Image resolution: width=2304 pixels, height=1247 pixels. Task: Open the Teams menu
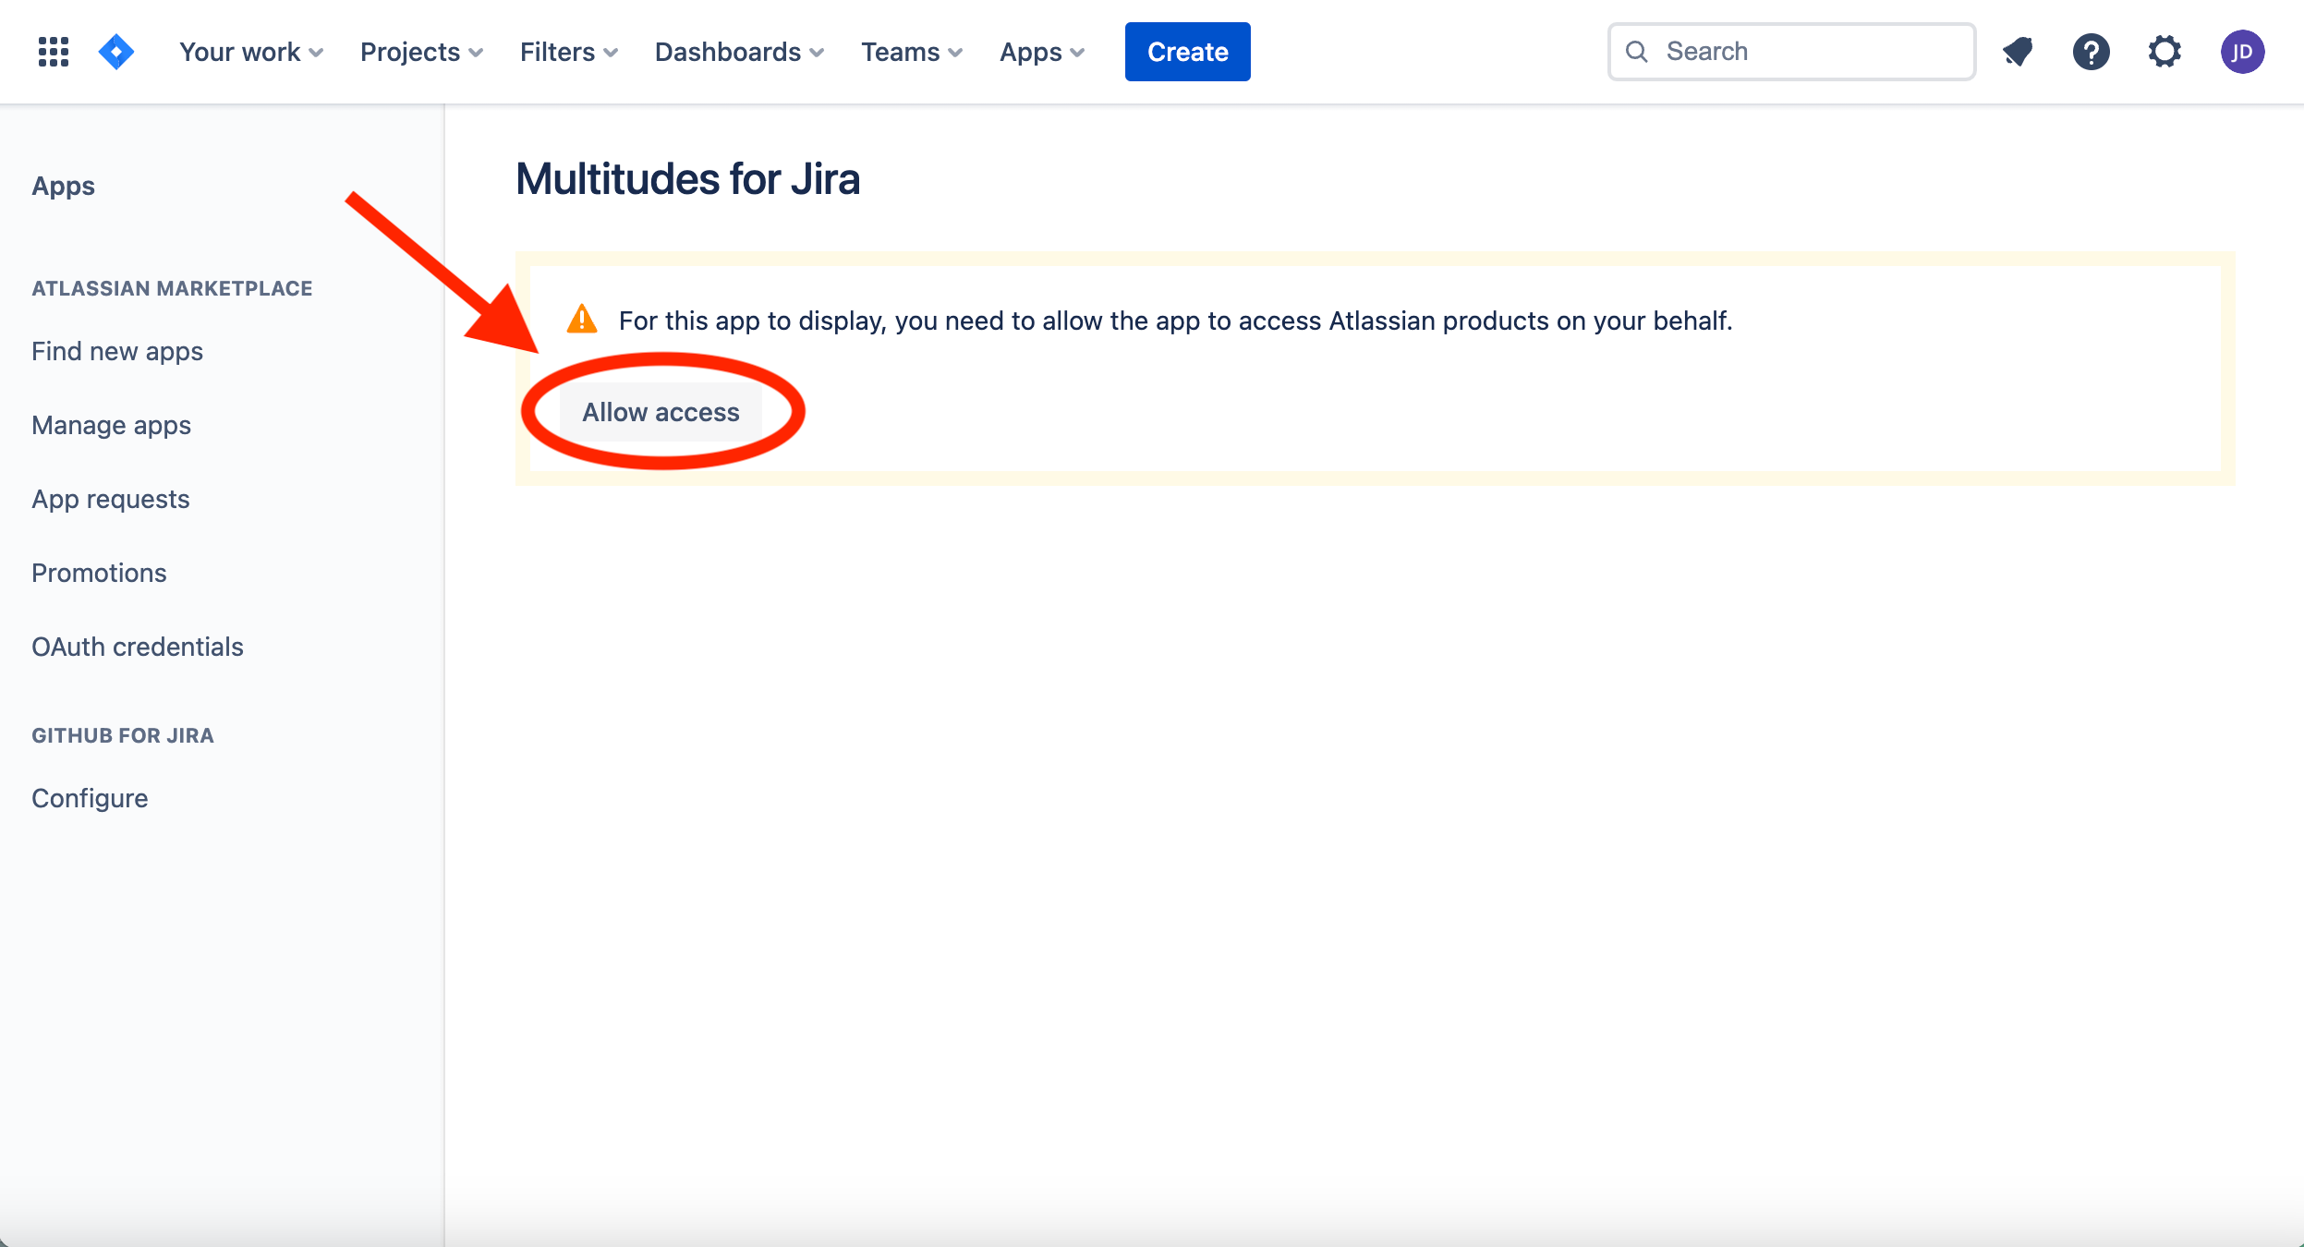911,51
